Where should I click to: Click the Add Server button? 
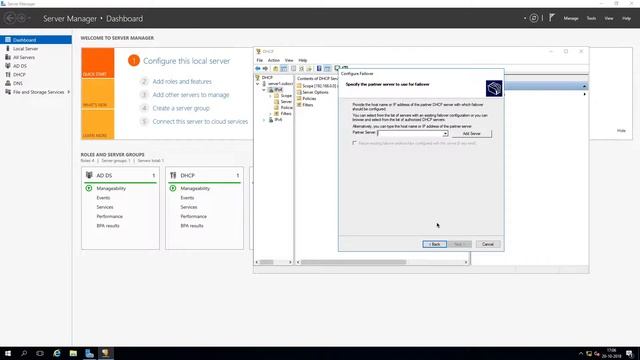[471, 133]
